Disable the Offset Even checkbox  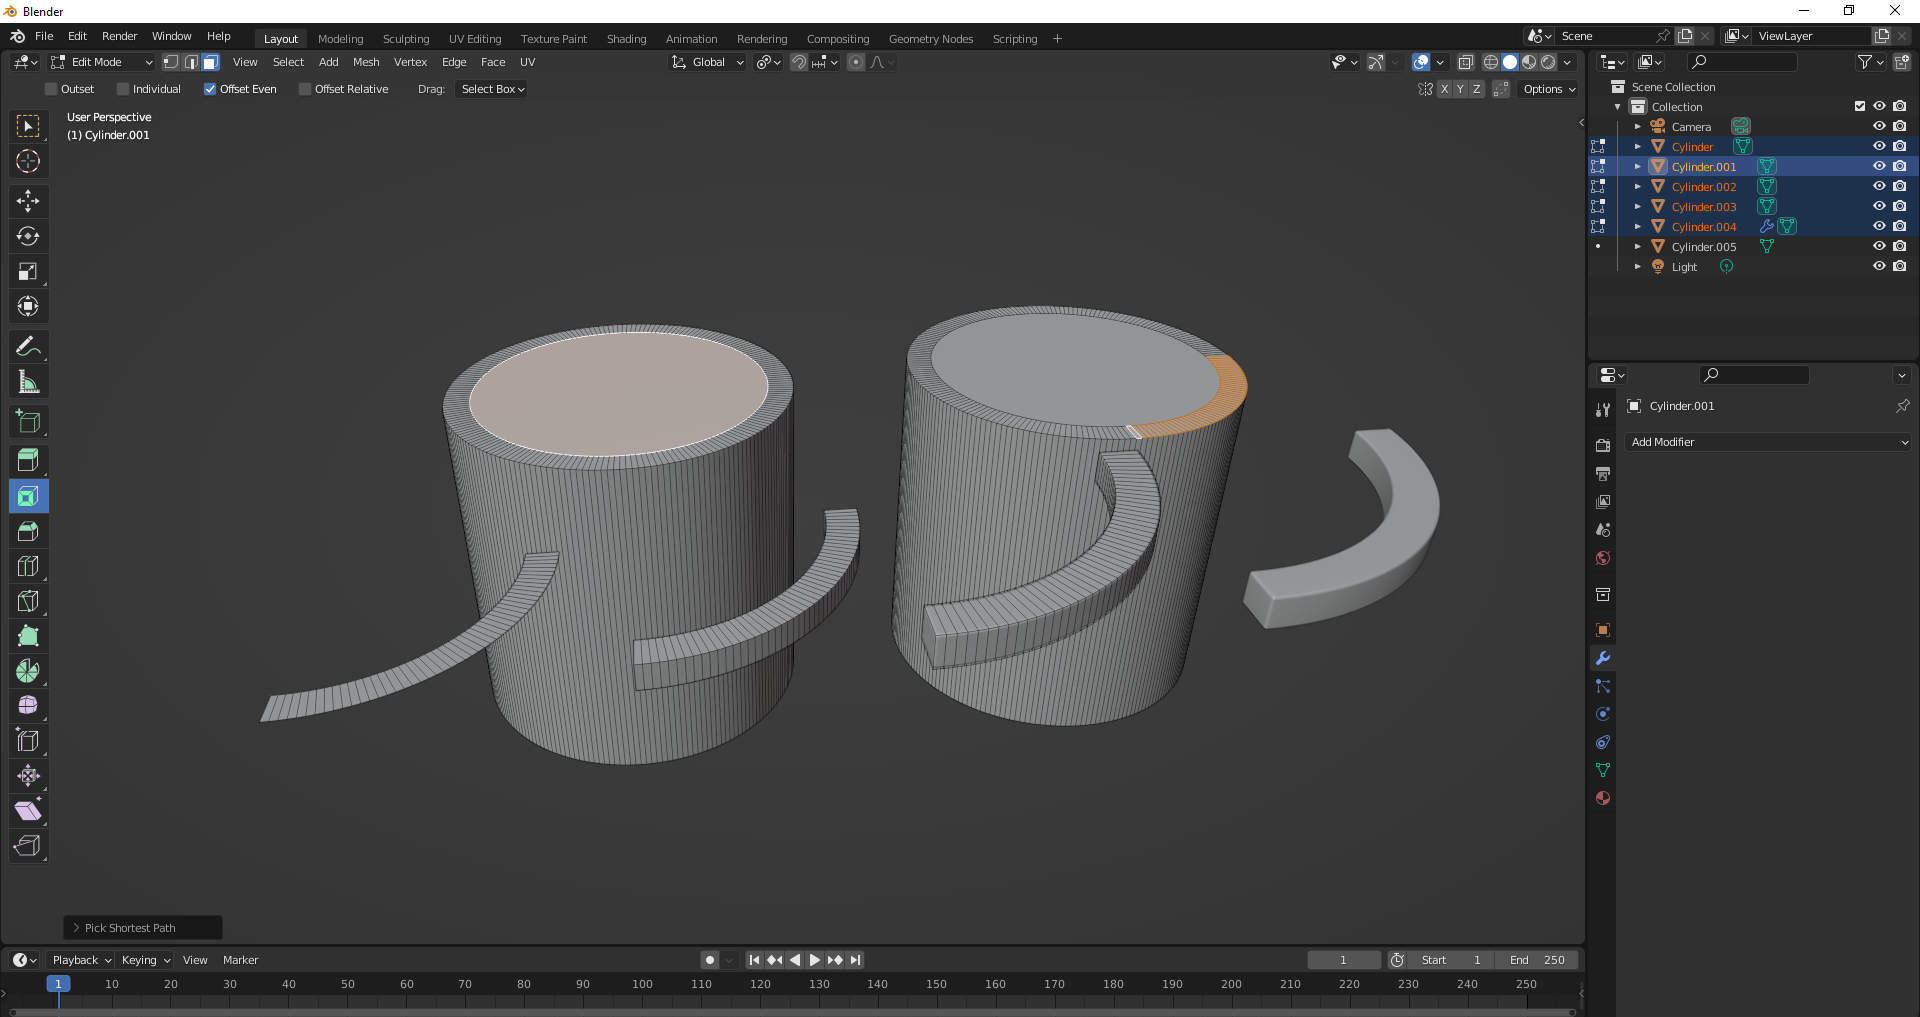pos(210,89)
